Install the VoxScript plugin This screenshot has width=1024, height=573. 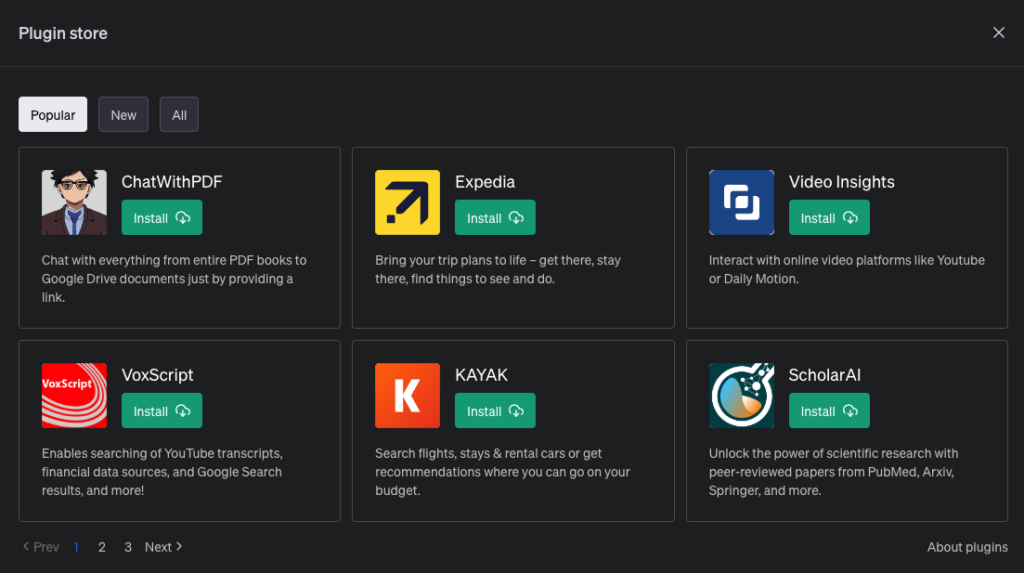pyautogui.click(x=162, y=410)
